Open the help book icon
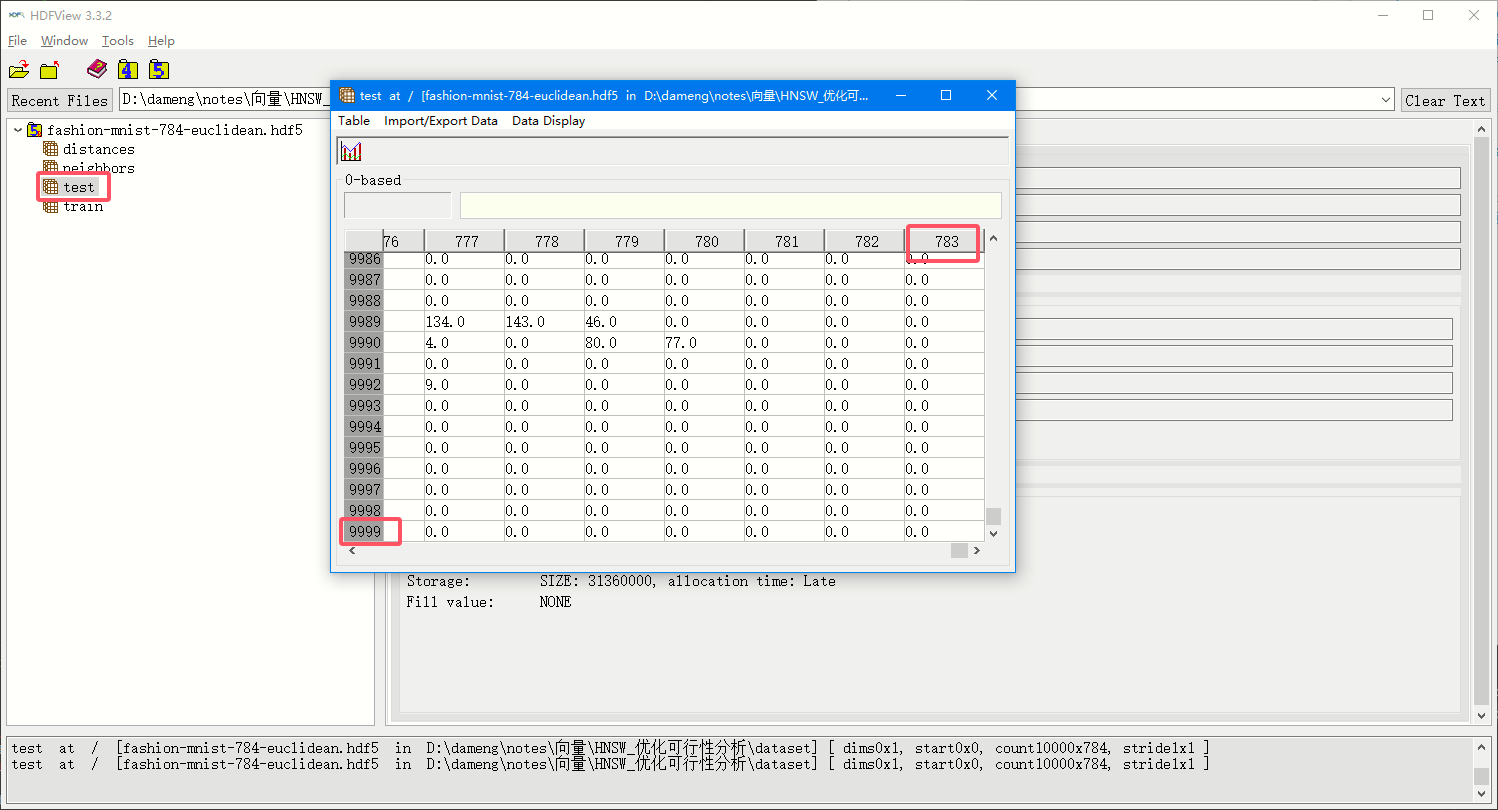The width and height of the screenshot is (1498, 810). (96, 69)
